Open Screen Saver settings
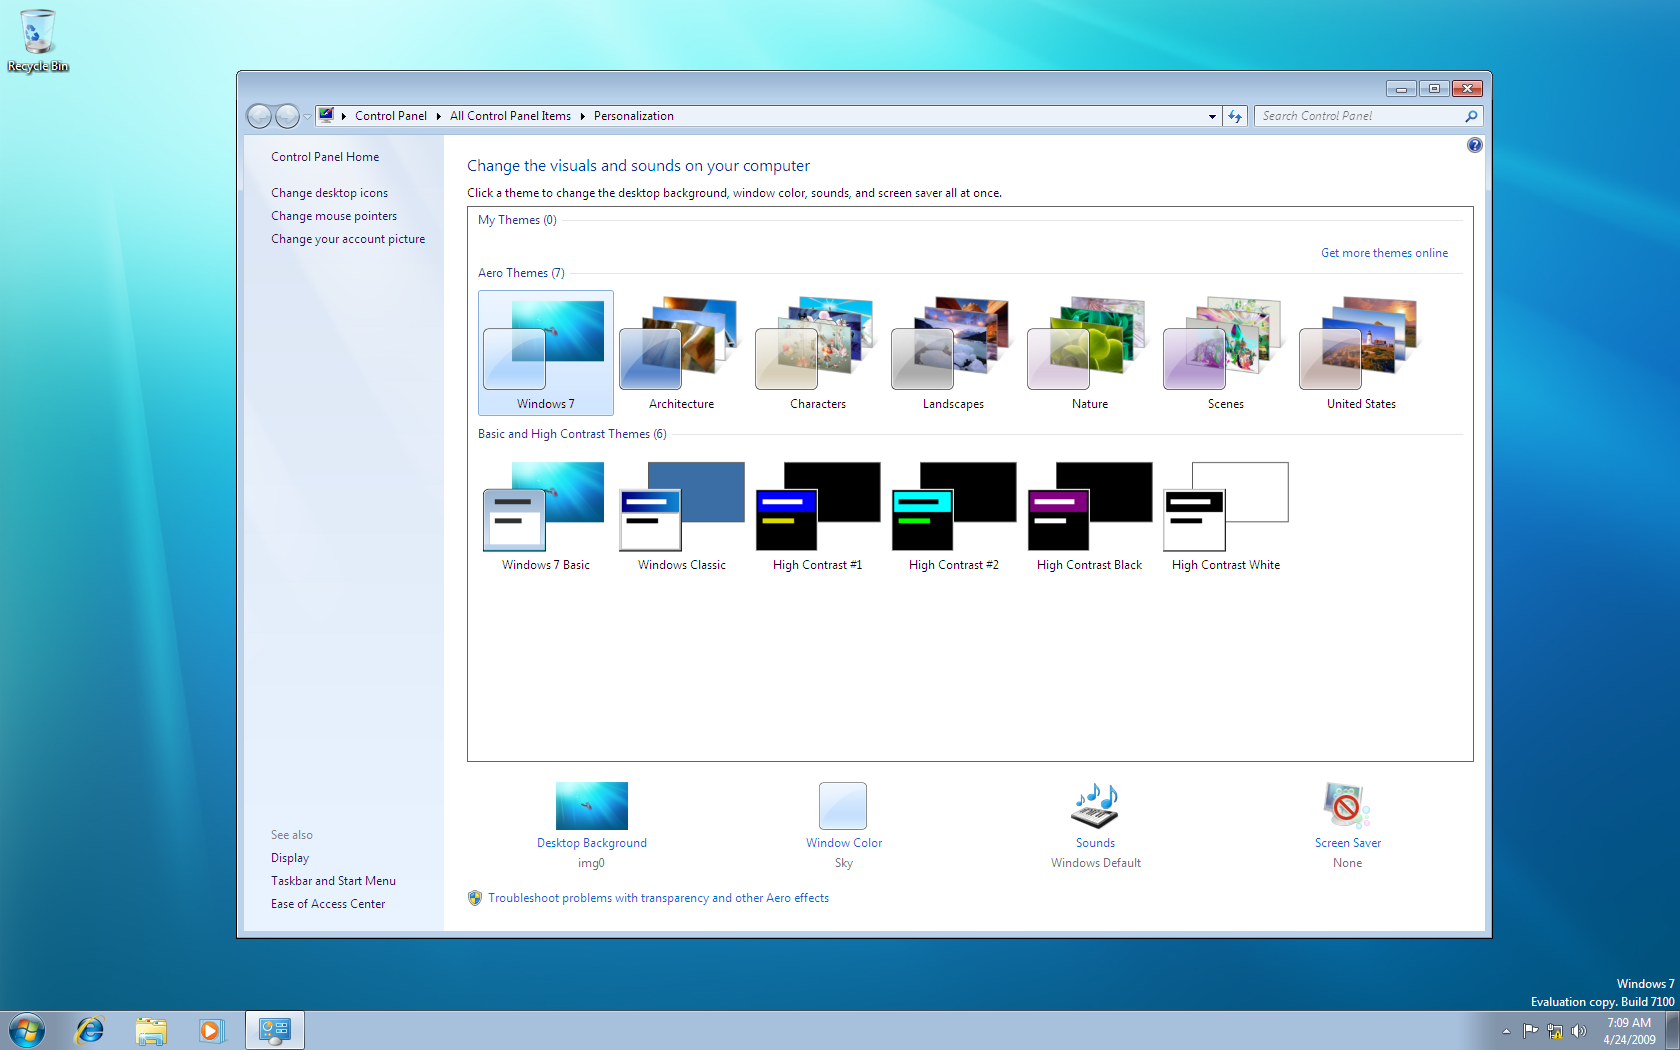The height and width of the screenshot is (1050, 1680). [x=1345, y=805]
